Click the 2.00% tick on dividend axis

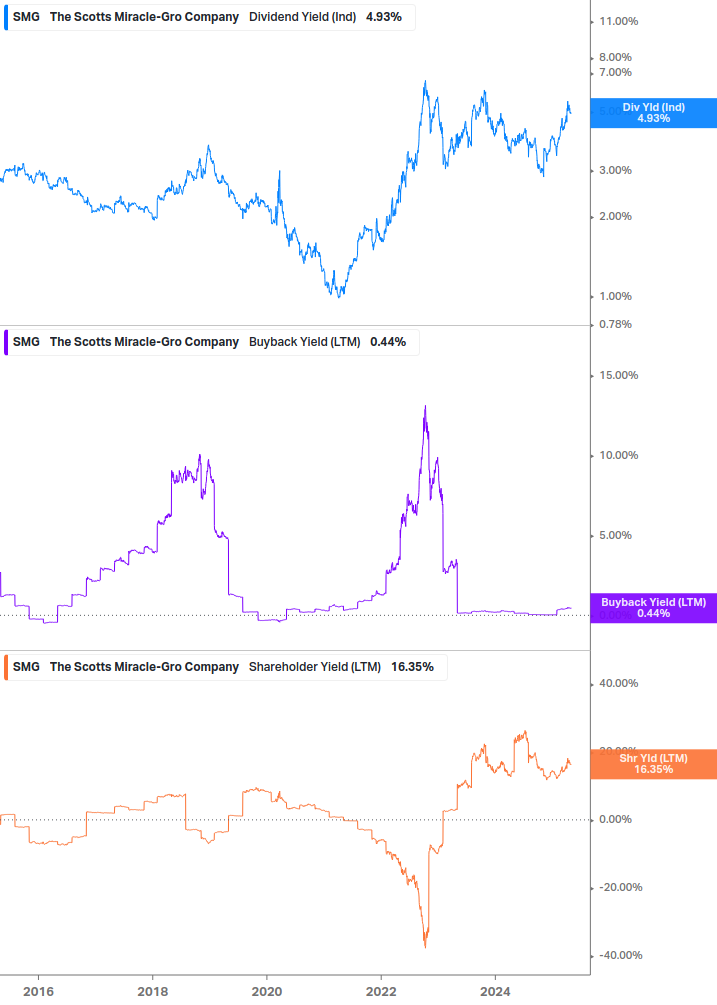tap(615, 217)
